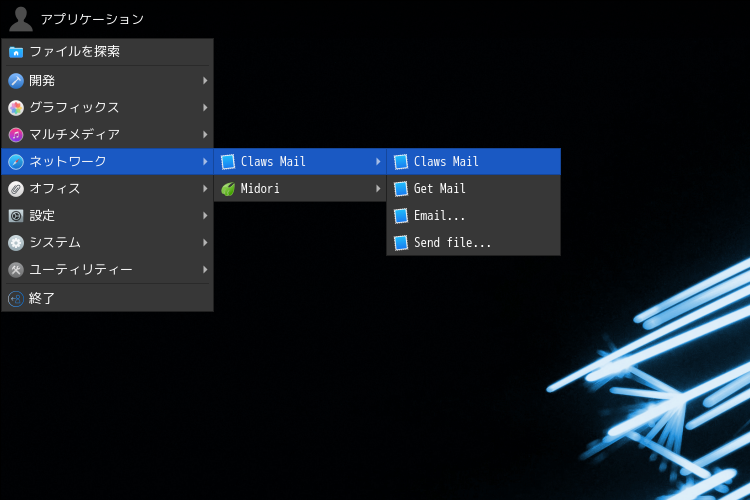Screen dimensions: 750x500
Task: Select the Midori browser entry
Action: 300,189
